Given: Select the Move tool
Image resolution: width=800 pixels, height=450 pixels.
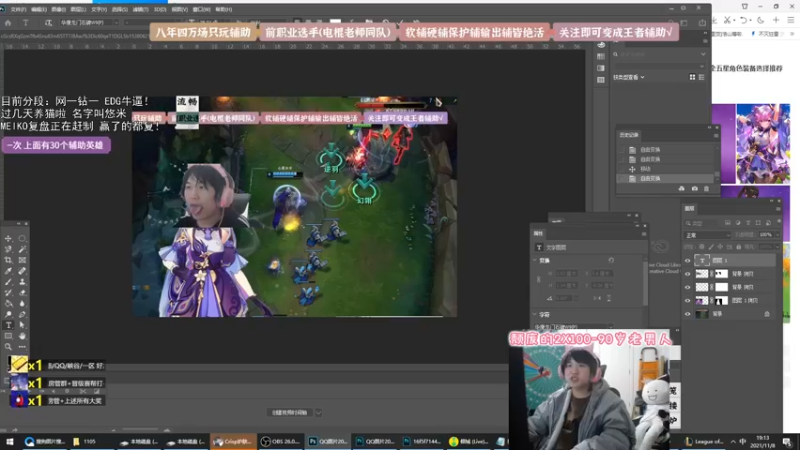Looking at the screenshot, I should [x=8, y=238].
